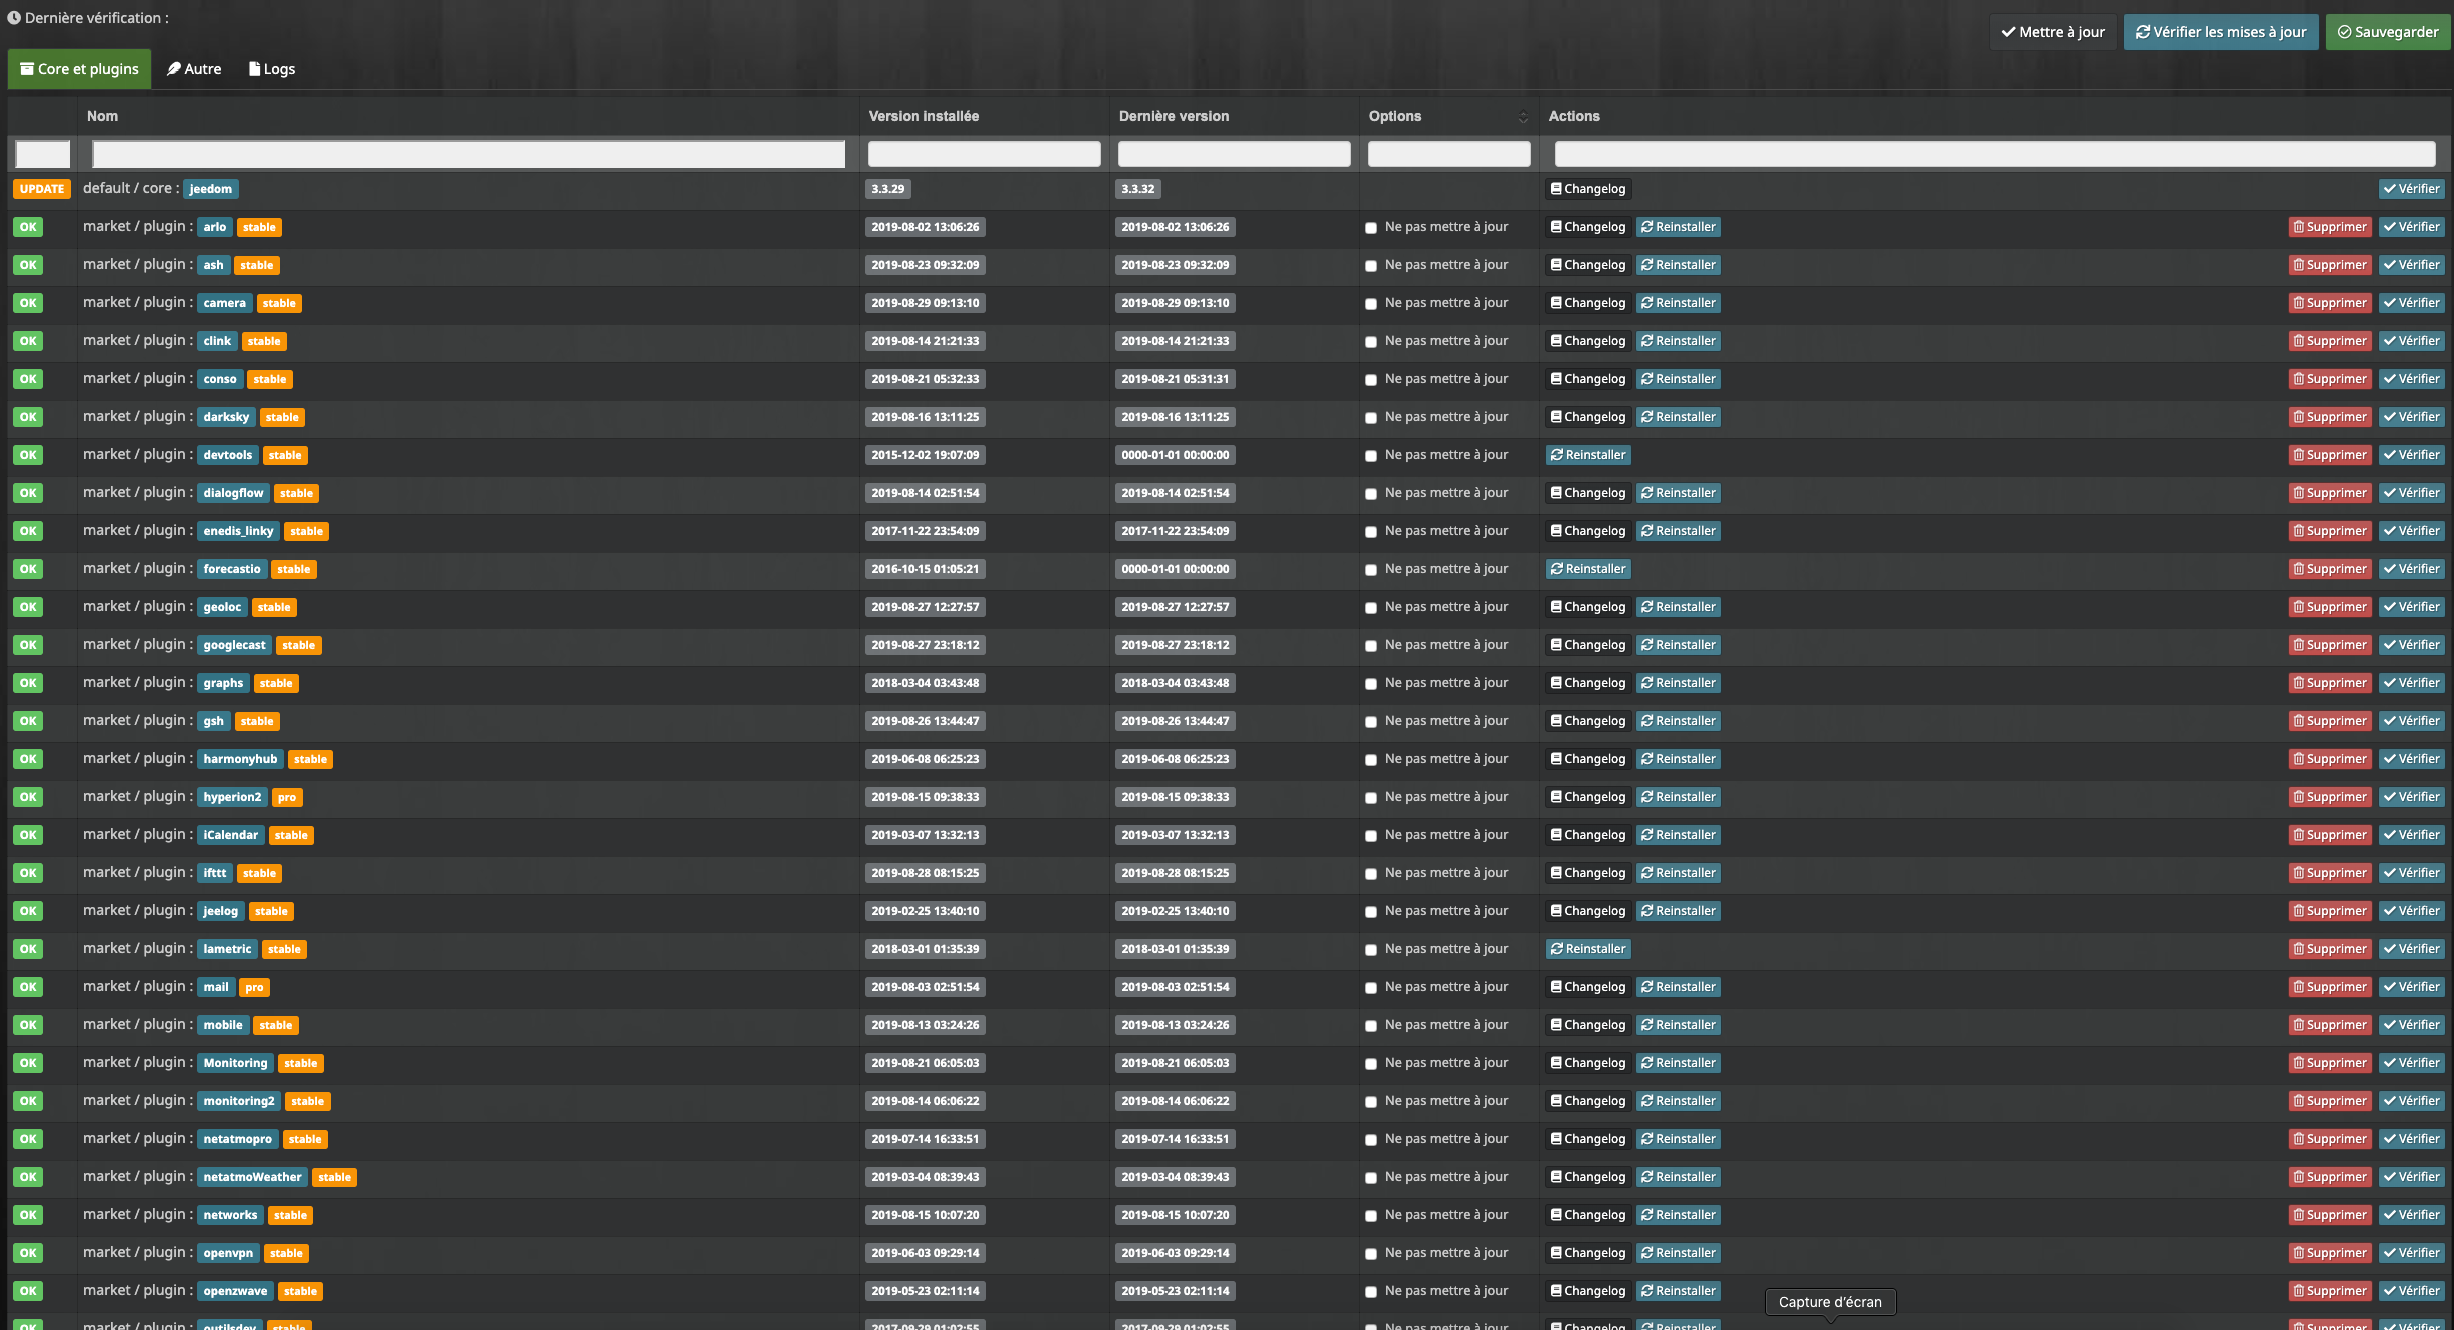Delete the monitoring2 plugin
This screenshot has height=1330, width=2454.
tap(2330, 1101)
